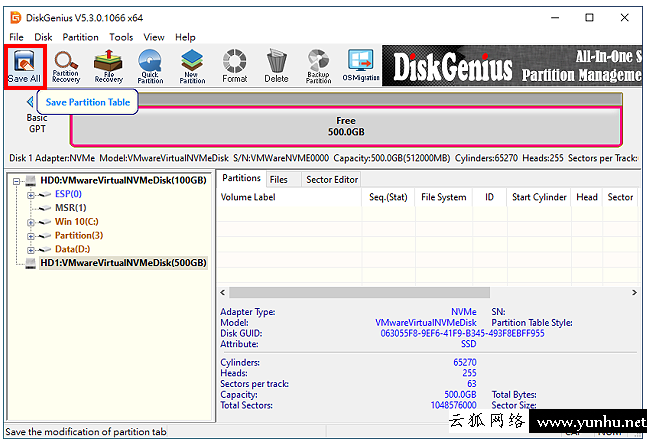Viewport: 650px width, 444px height.
Task: Open the View menu
Action: point(154,37)
